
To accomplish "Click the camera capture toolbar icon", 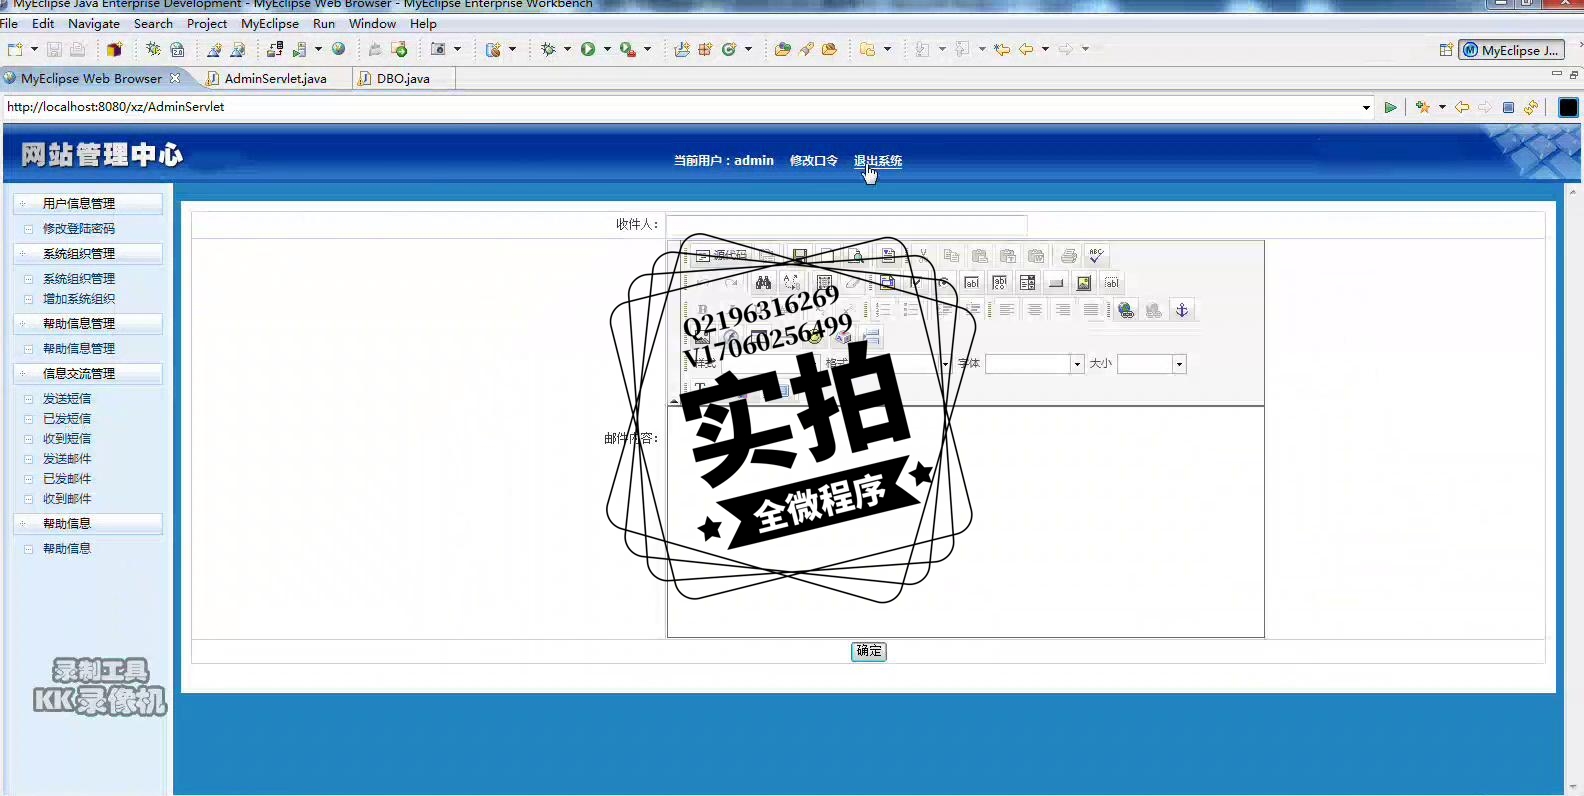I will 438,49.
